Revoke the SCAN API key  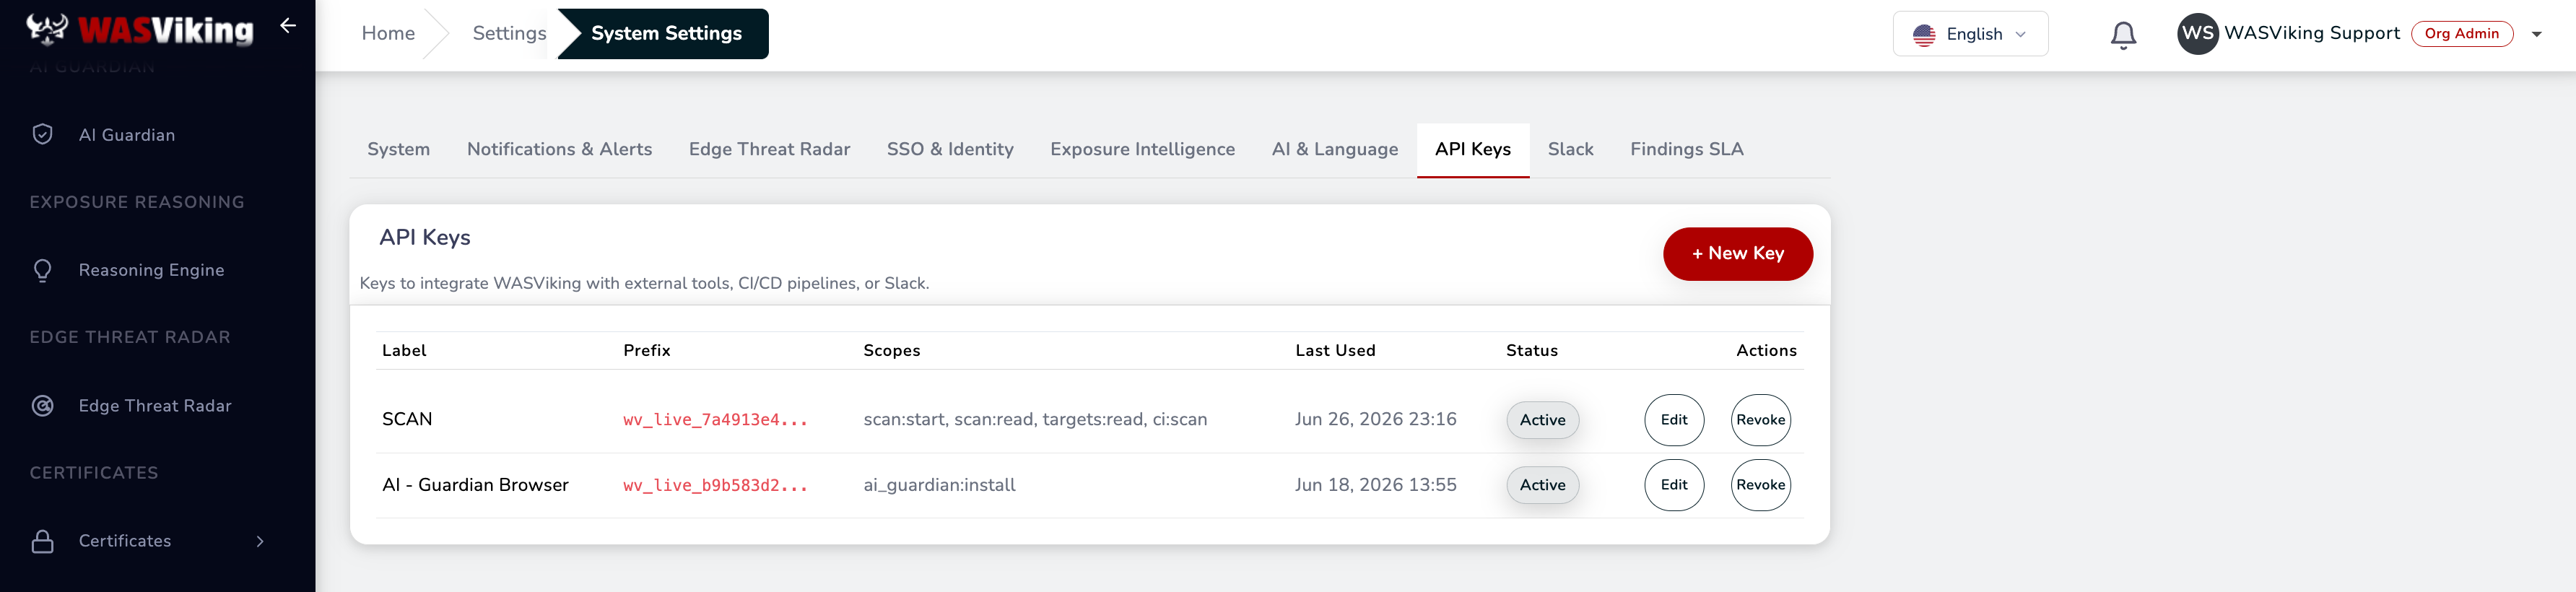click(x=1760, y=420)
